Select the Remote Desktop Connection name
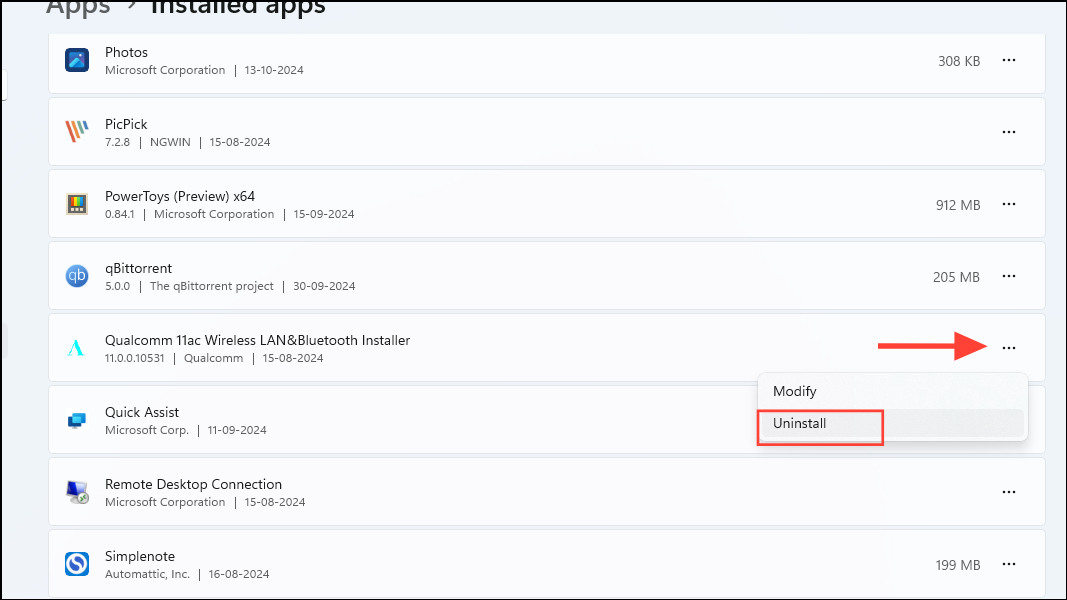This screenshot has width=1067, height=600. coord(193,484)
